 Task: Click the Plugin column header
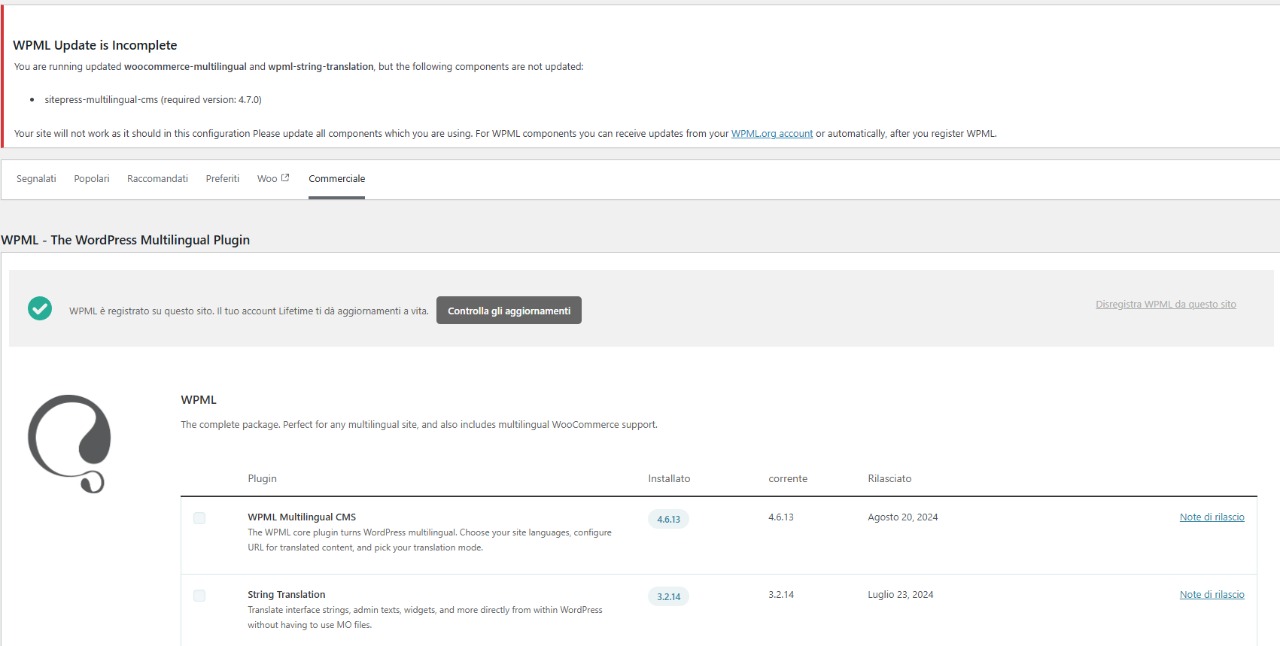(x=262, y=478)
